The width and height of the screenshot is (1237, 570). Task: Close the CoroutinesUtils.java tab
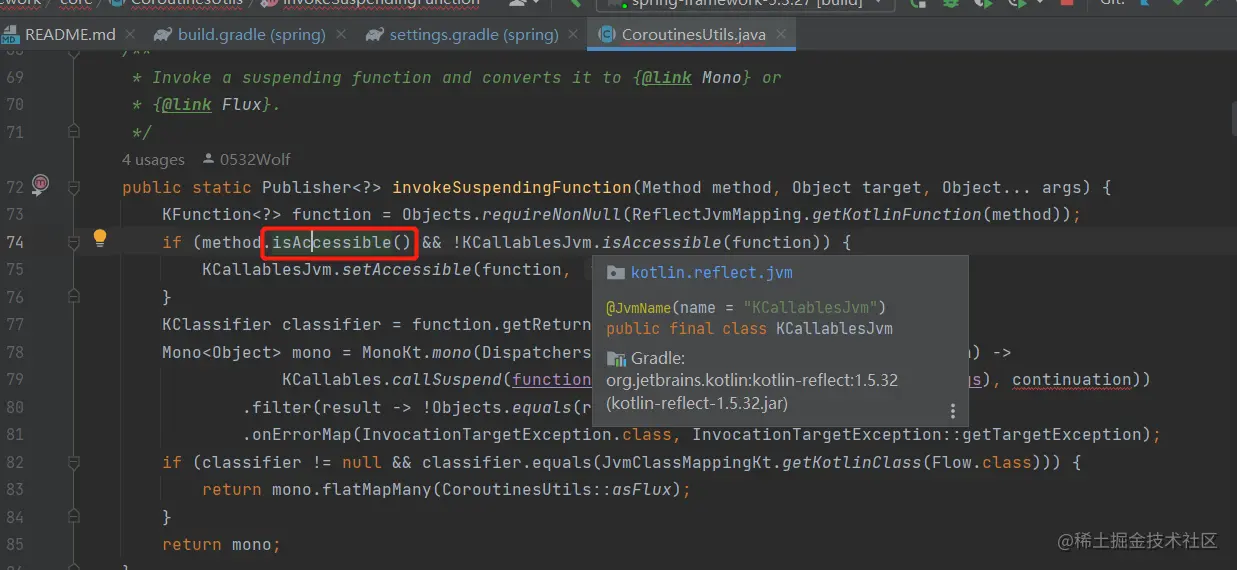[x=780, y=34]
